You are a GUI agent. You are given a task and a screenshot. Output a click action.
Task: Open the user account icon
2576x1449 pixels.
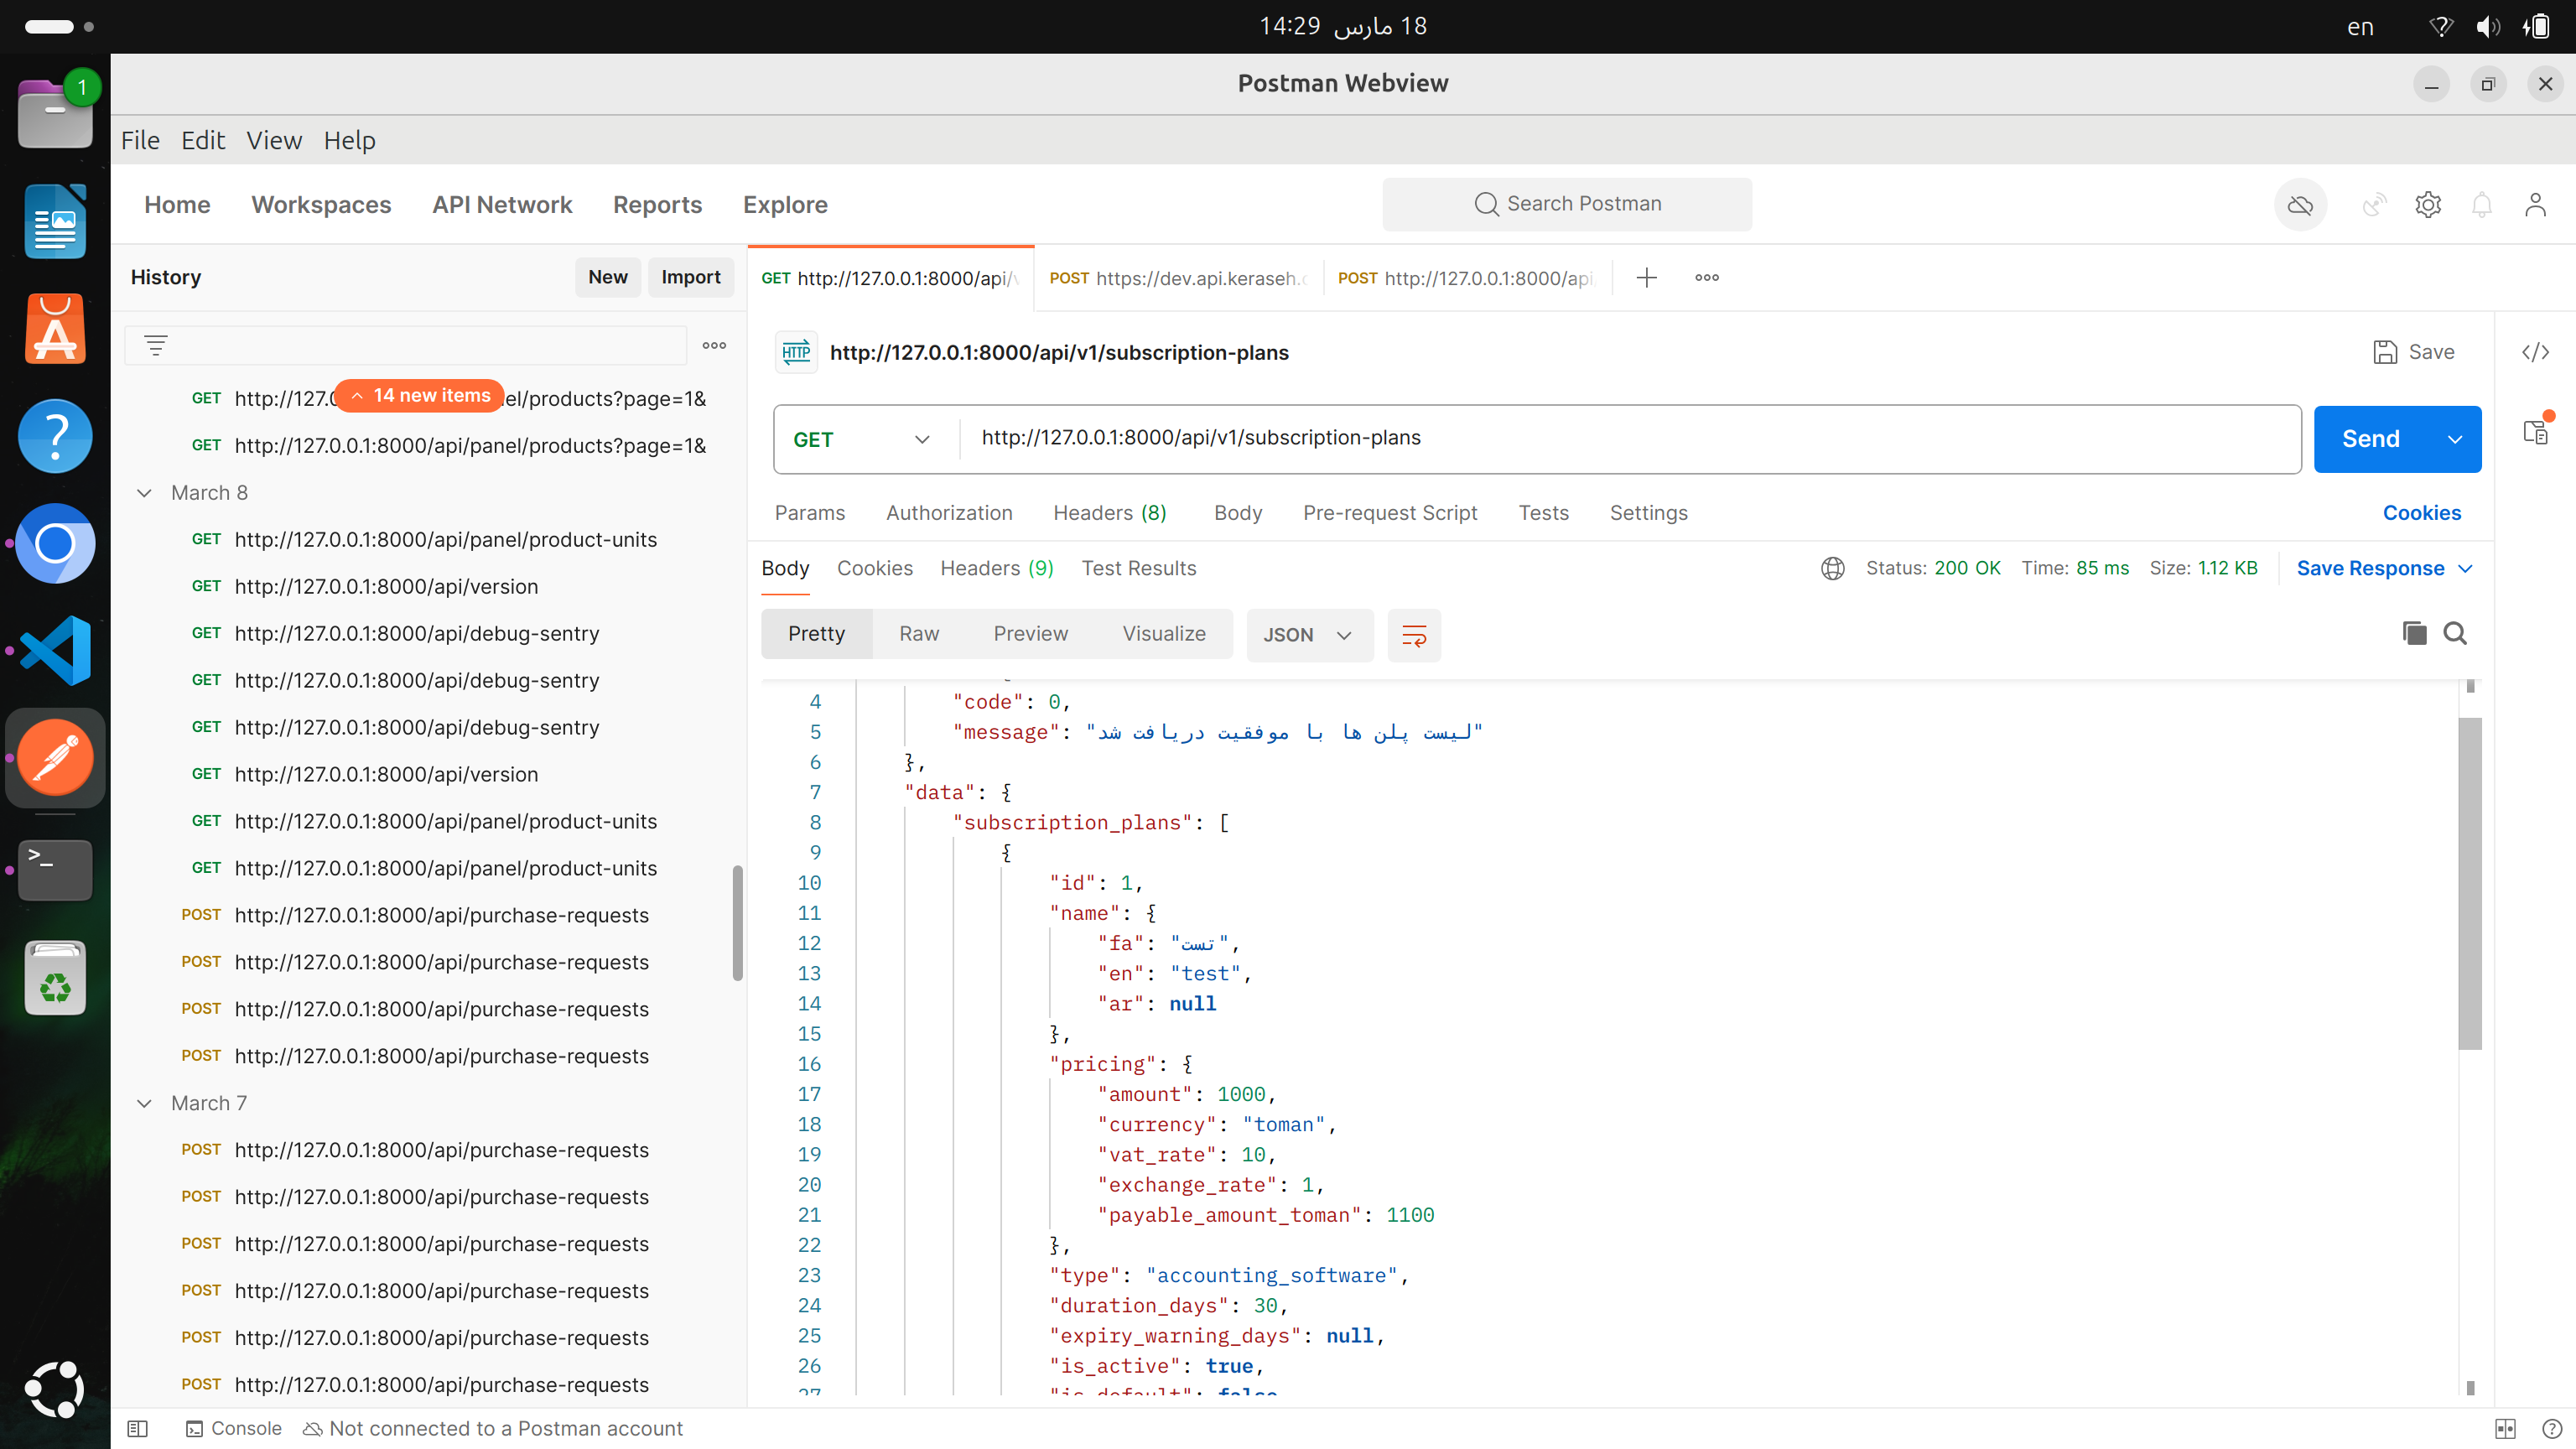click(x=2535, y=205)
